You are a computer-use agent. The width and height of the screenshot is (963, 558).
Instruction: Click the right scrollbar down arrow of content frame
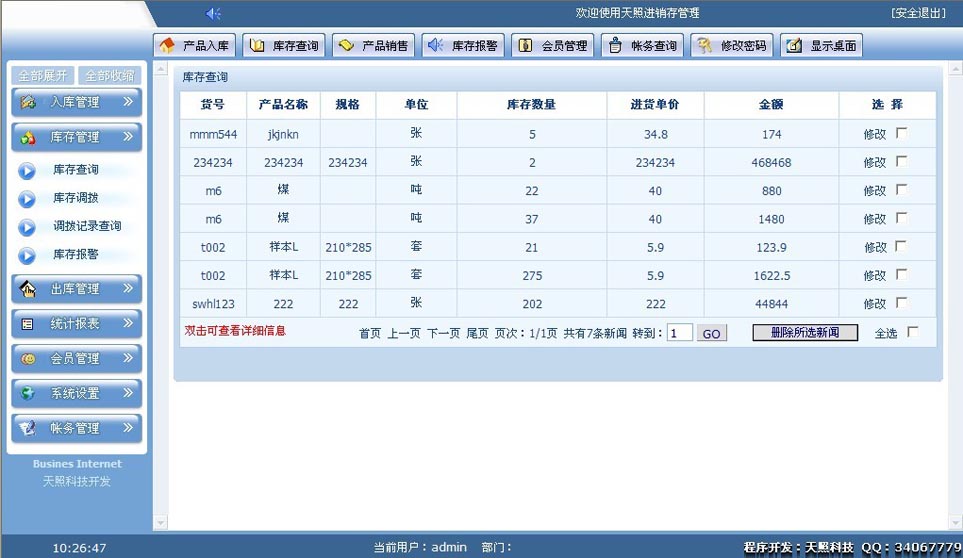956,523
